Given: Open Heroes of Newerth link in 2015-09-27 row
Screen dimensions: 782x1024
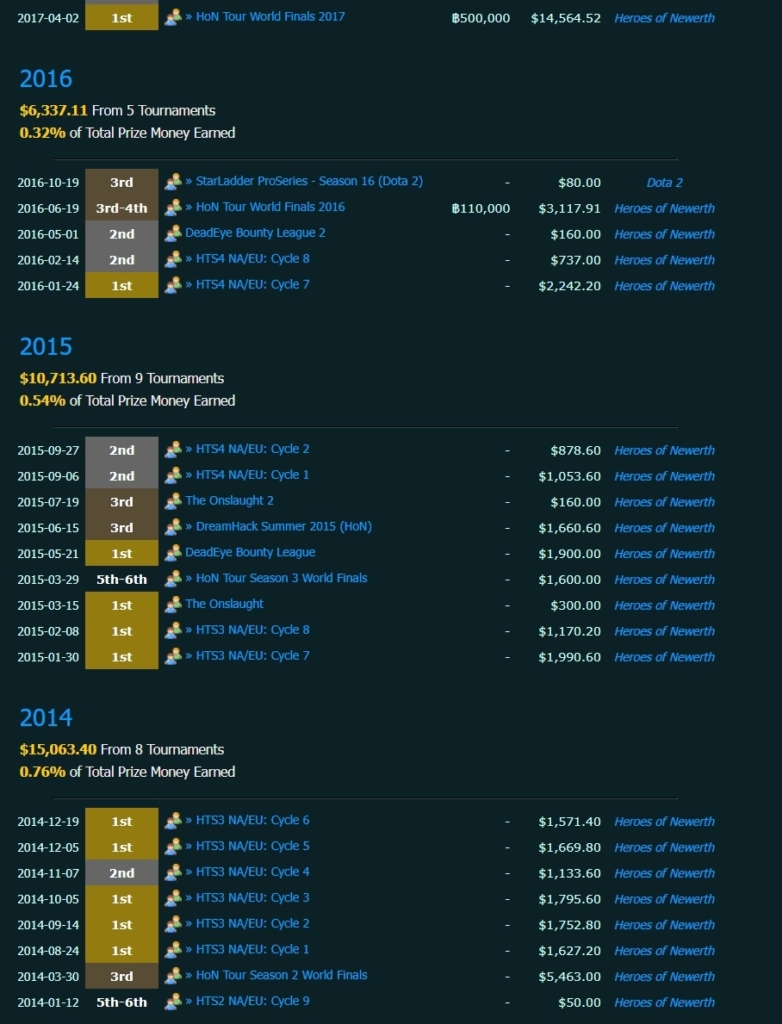Looking at the screenshot, I should pos(664,451).
